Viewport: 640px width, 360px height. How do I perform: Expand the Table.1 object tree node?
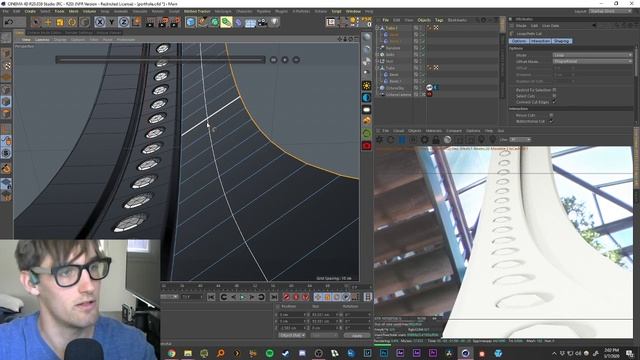(378, 28)
